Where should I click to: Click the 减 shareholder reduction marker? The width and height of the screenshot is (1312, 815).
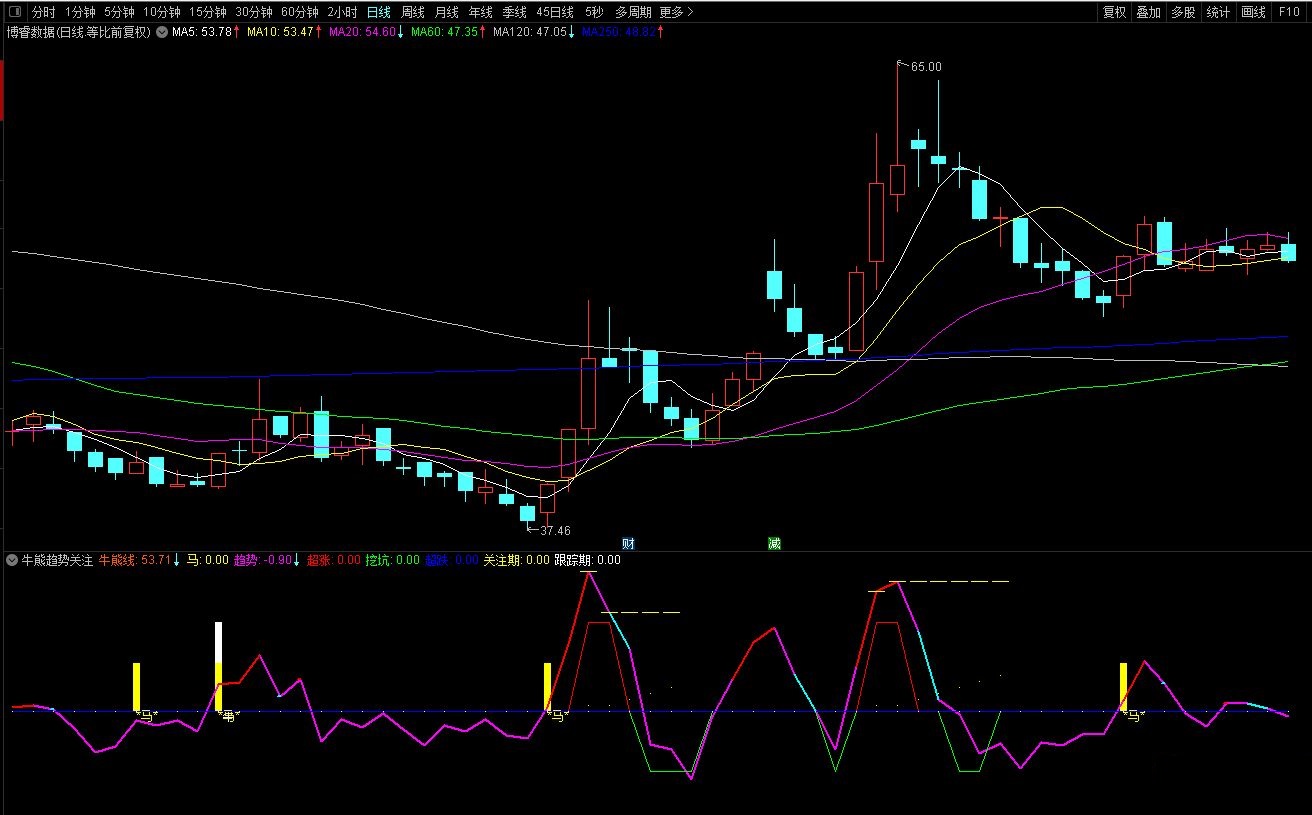click(x=774, y=543)
